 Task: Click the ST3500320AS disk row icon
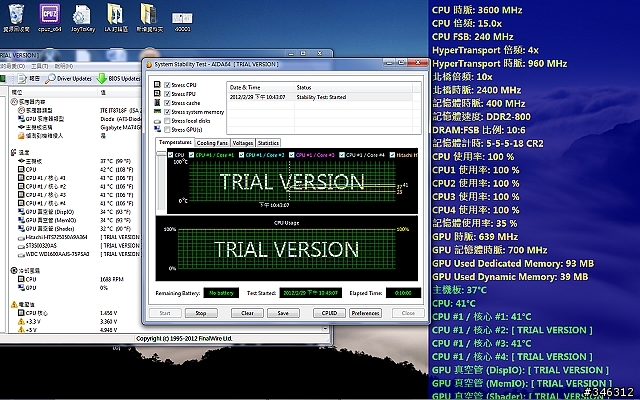21,246
